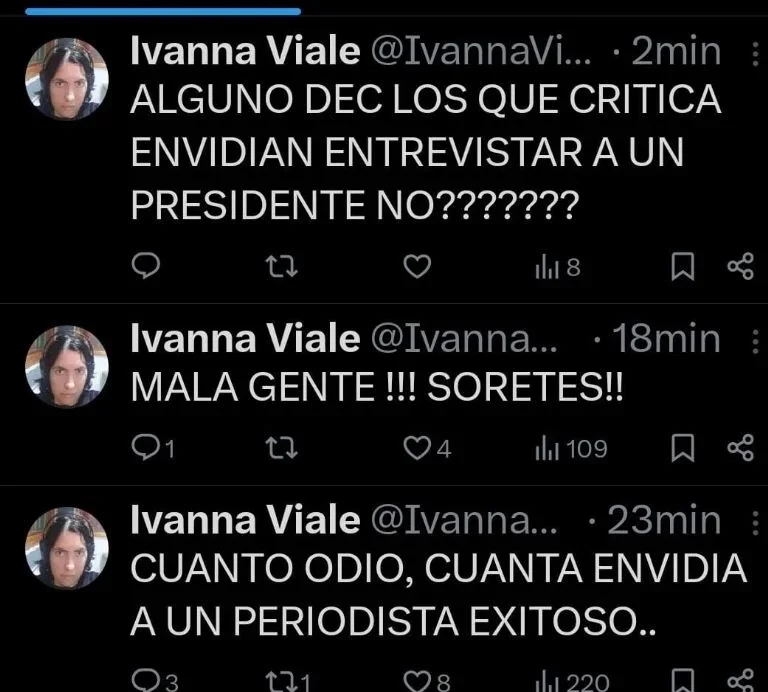This screenshot has width=768, height=692.
Task: Open the CUANTO ODIO, CUANTA ENVIDIA tweet text
Action: pos(439,595)
